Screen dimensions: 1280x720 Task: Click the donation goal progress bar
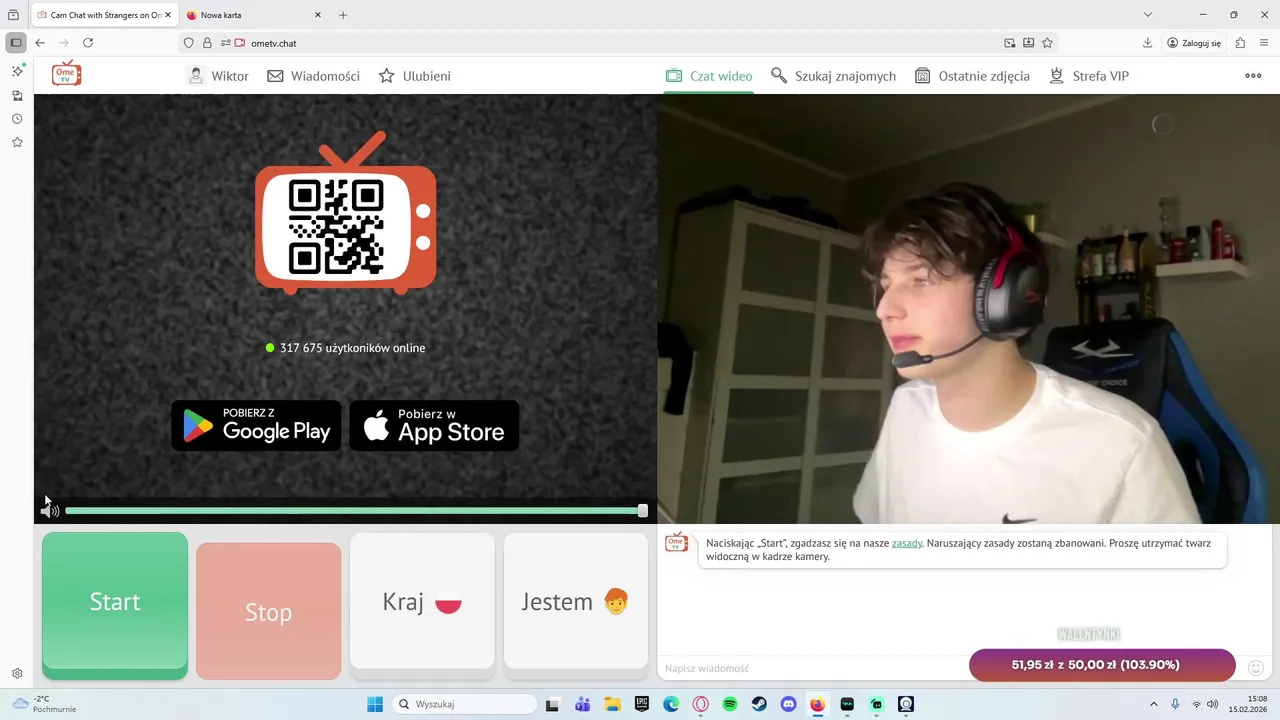click(1102, 665)
